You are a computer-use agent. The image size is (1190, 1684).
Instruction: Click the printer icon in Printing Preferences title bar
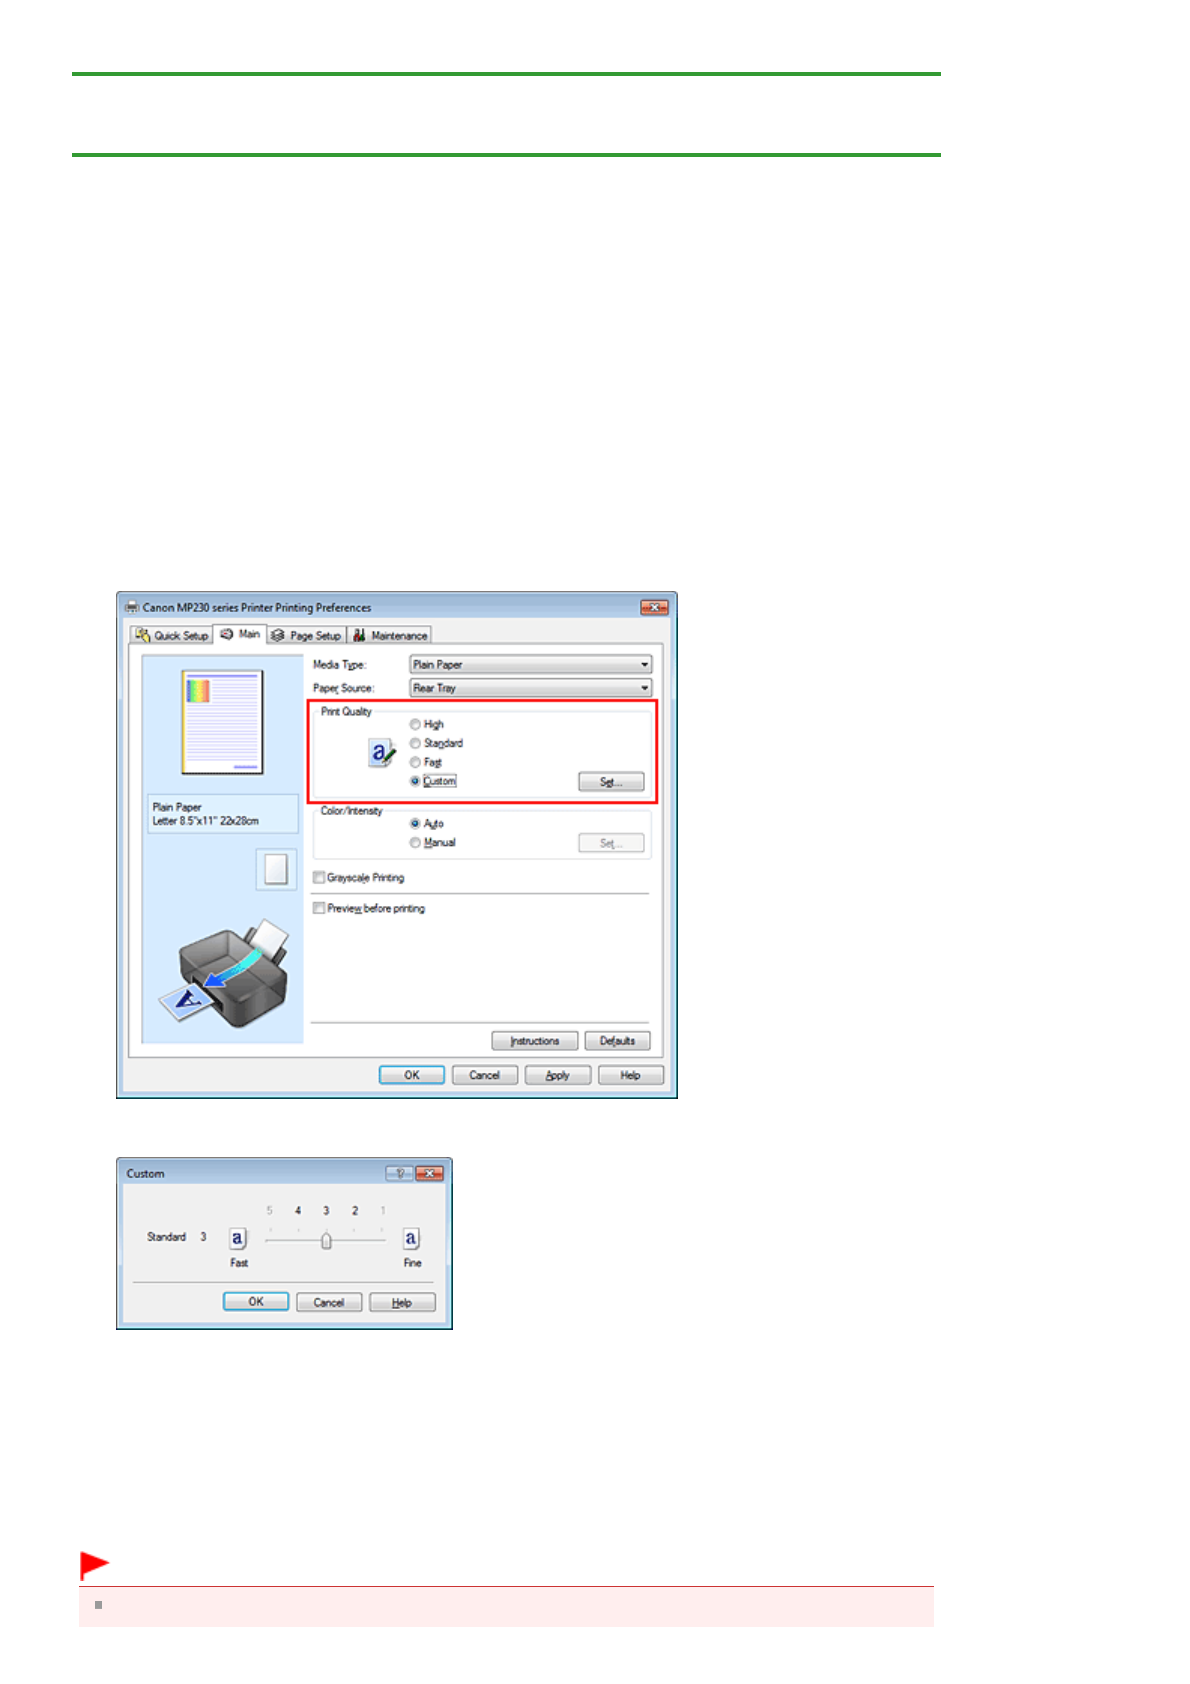[132, 607]
